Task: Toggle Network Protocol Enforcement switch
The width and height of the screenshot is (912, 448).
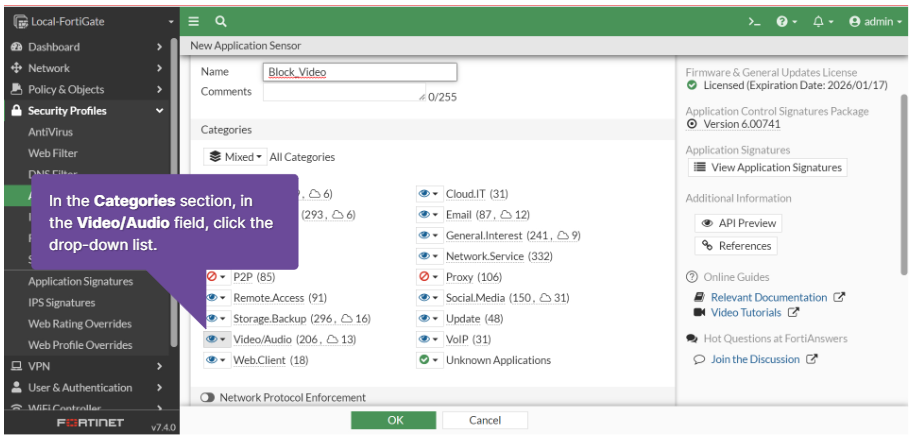Action: (x=208, y=397)
